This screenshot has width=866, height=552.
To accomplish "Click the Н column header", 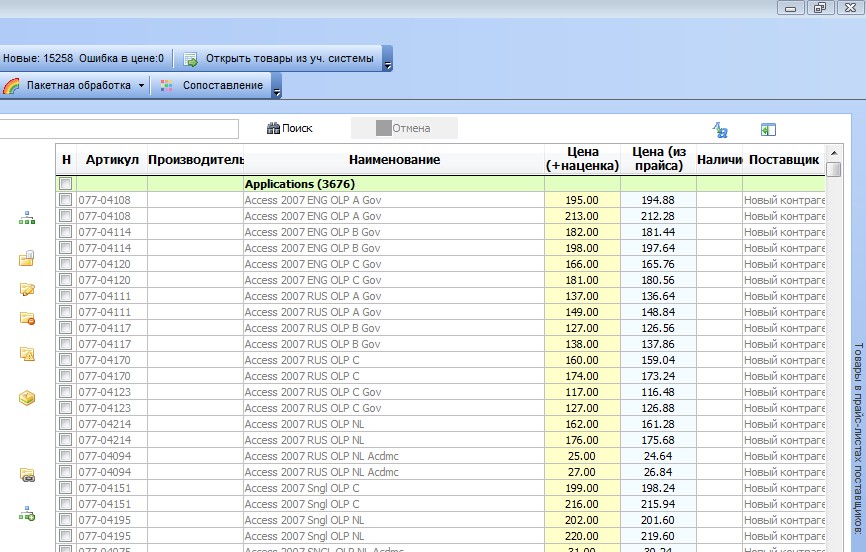I will tap(66, 160).
